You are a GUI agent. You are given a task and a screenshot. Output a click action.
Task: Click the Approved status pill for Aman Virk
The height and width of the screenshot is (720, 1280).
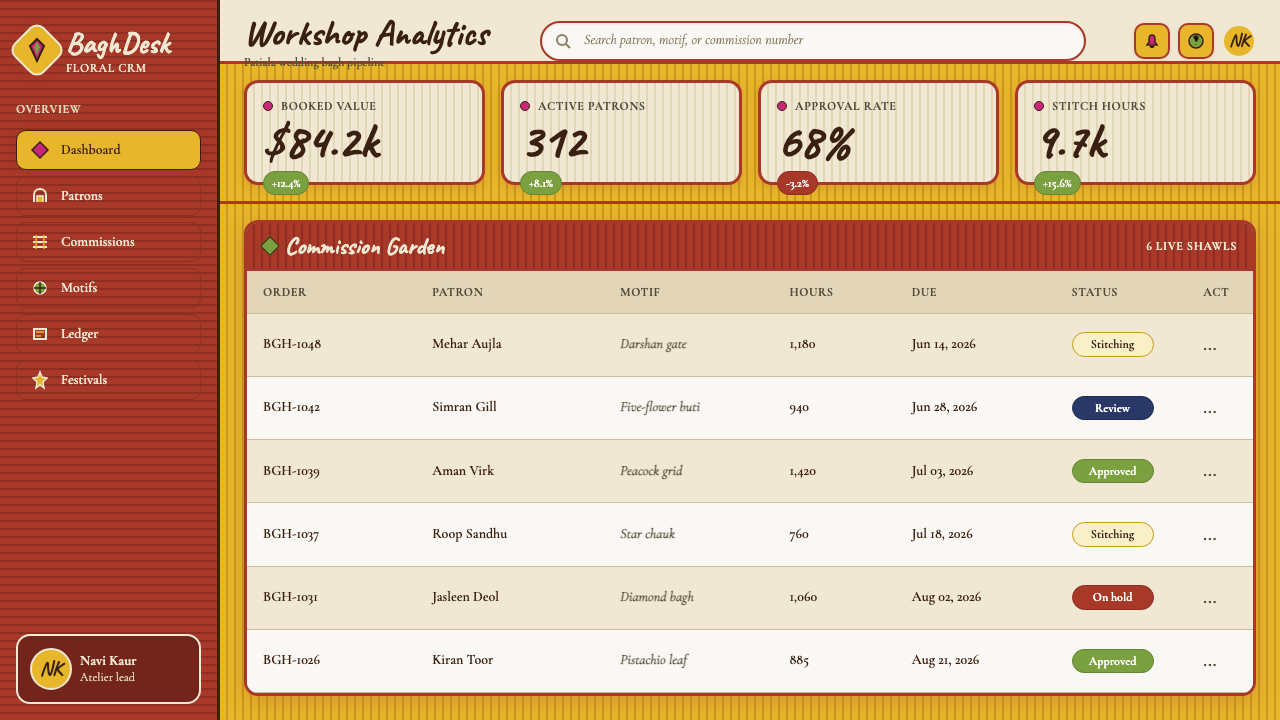tap(1113, 471)
